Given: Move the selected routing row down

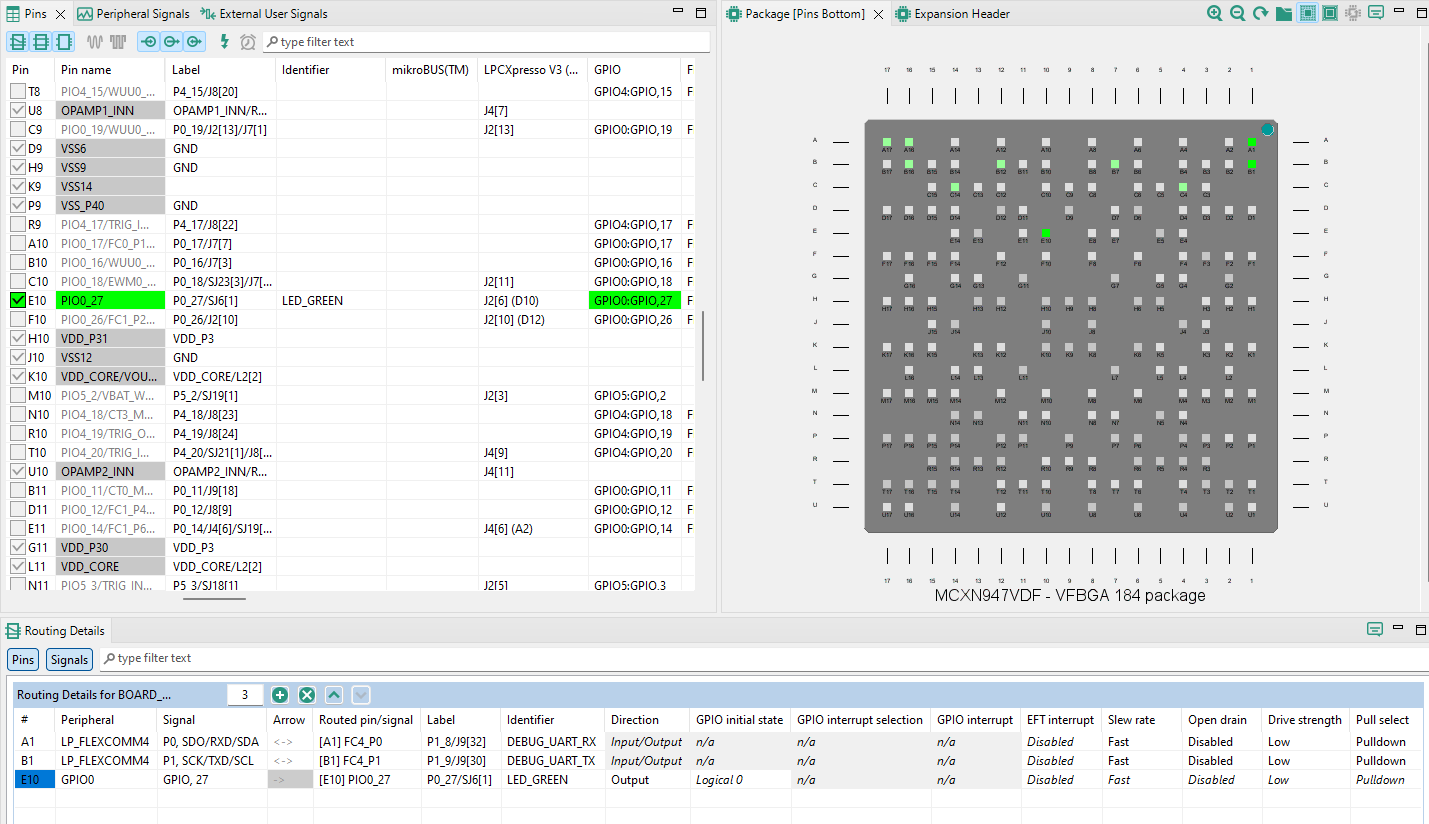Looking at the screenshot, I should [361, 694].
